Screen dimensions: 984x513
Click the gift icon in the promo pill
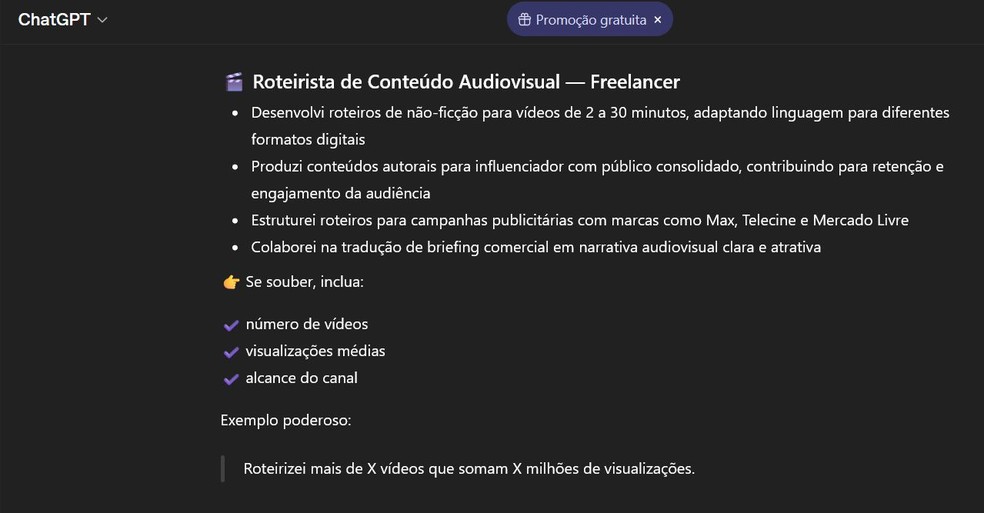coord(524,20)
